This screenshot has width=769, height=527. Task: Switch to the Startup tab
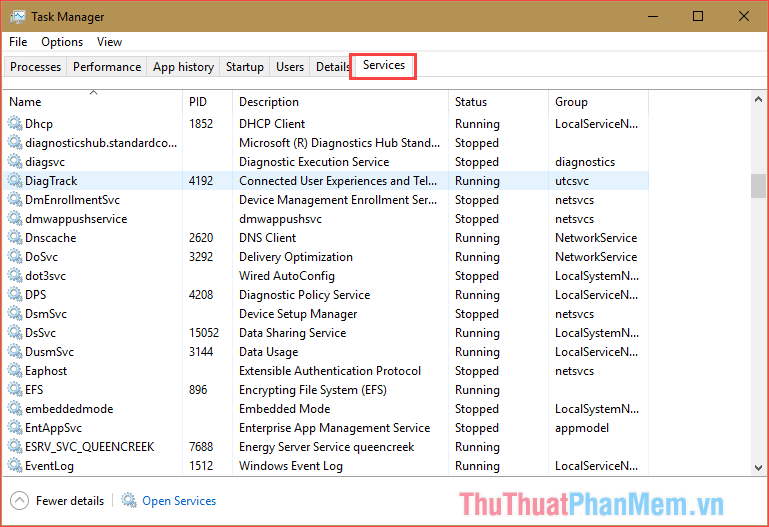click(x=245, y=67)
